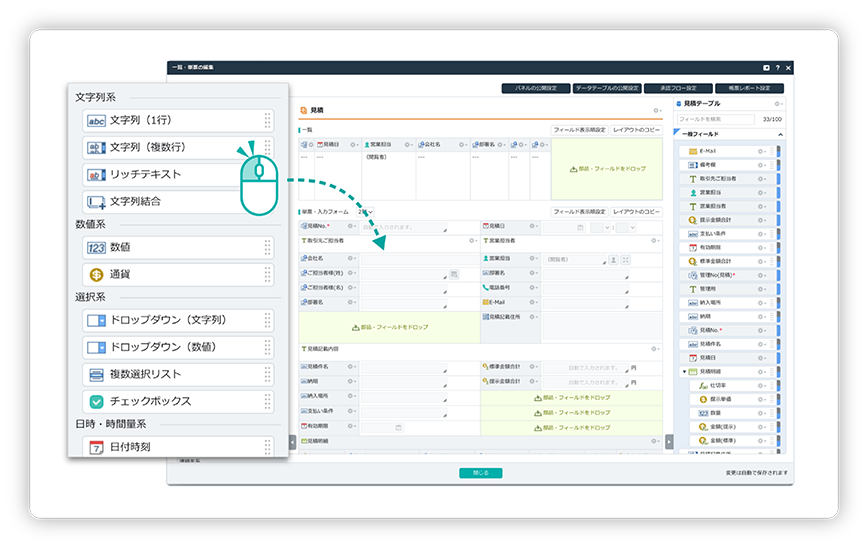Select 提示金額合計 in 見積テーブル list
868x548 pixels.
tap(728, 220)
